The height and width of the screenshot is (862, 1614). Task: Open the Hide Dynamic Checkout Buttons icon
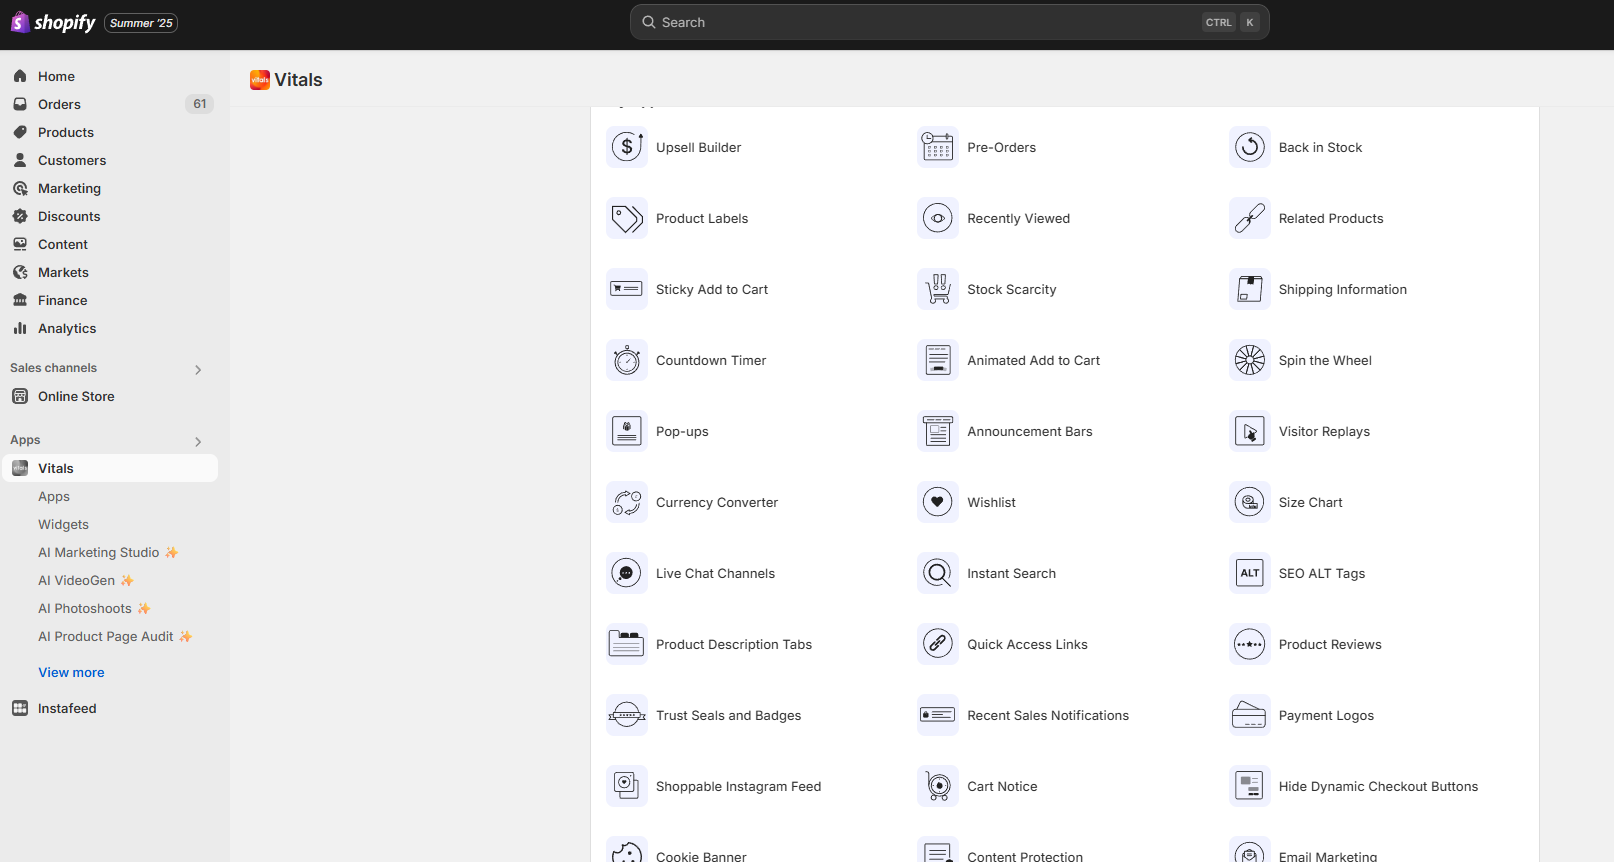(1250, 786)
